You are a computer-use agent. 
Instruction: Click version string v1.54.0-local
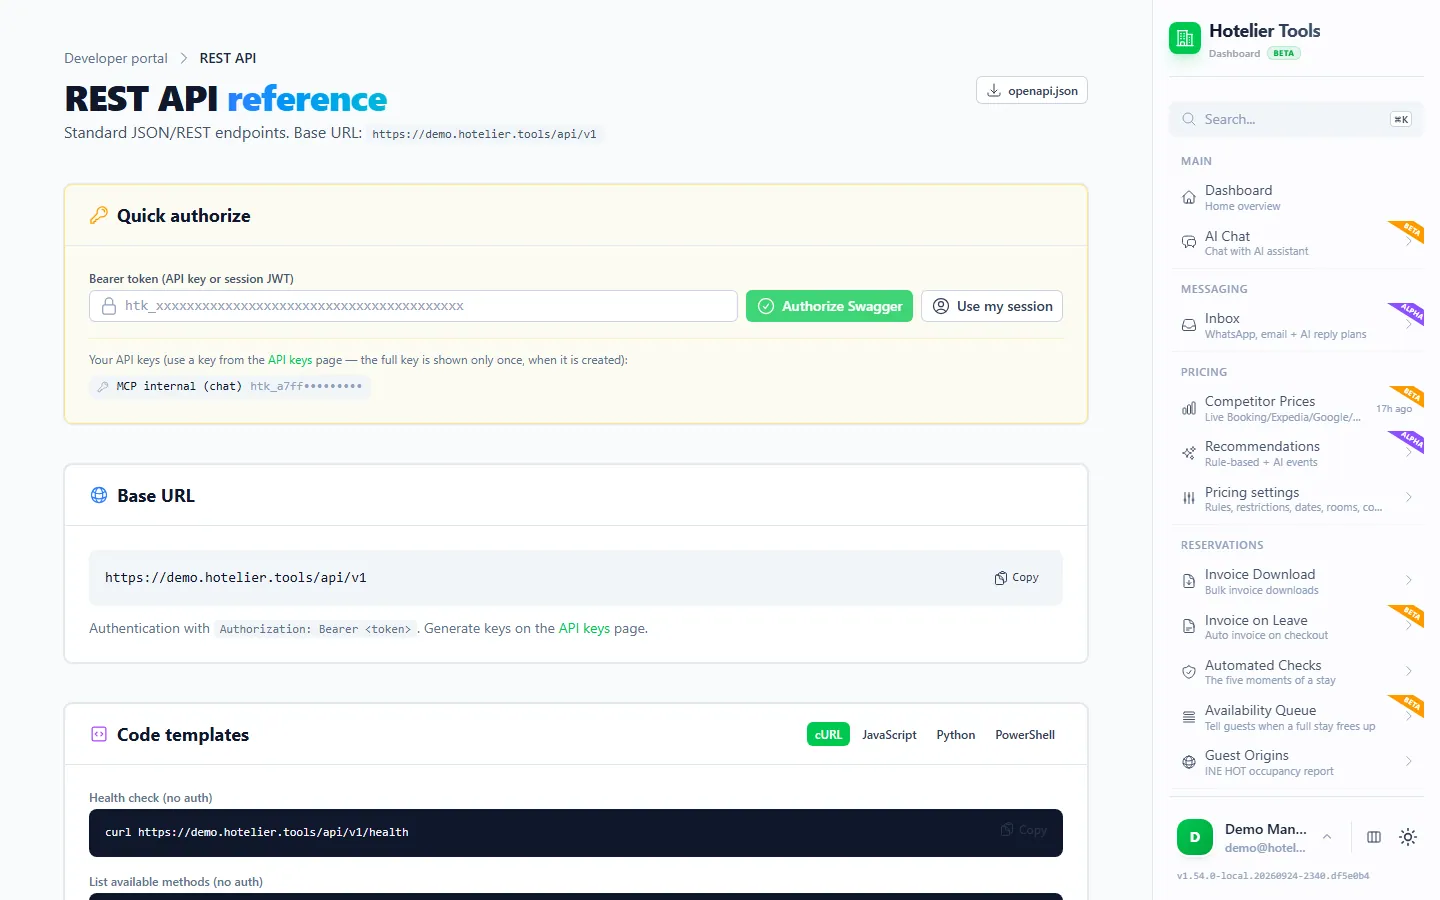point(1273,876)
